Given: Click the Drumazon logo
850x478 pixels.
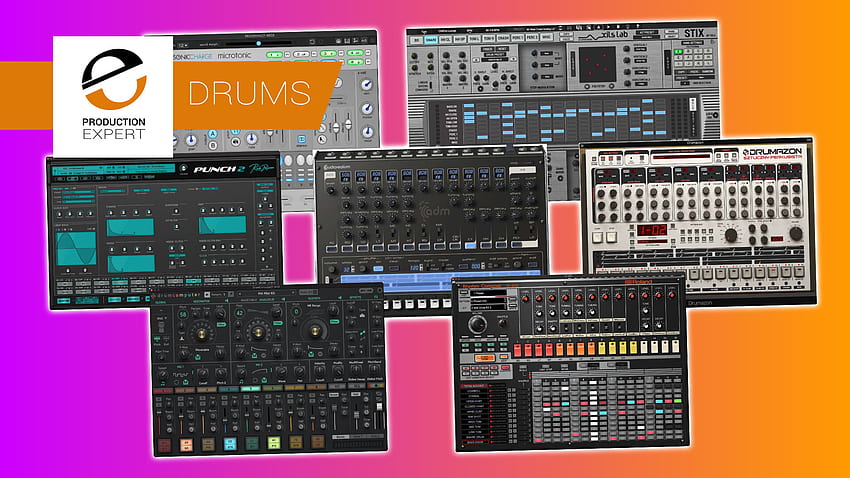Looking at the screenshot, I should coord(772,153).
